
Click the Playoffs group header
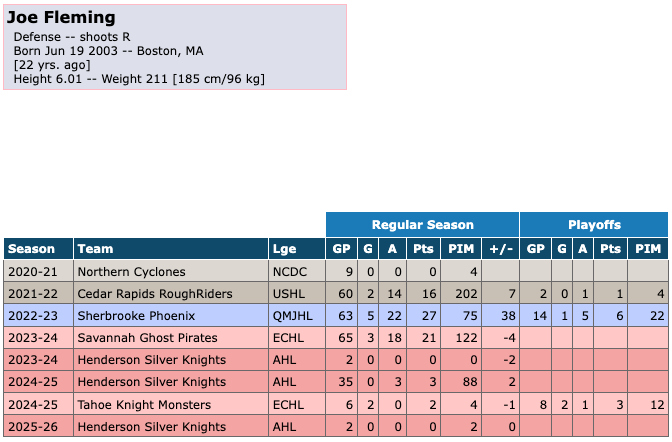[594, 225]
